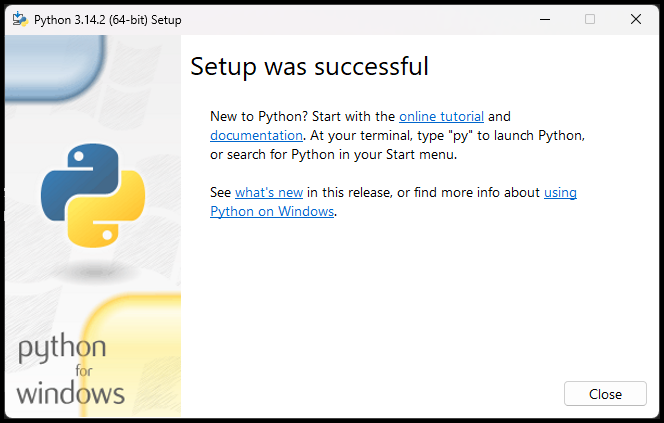Image resolution: width=664 pixels, height=423 pixels.
Task: Open the documentation link
Action: pyautogui.click(x=256, y=134)
